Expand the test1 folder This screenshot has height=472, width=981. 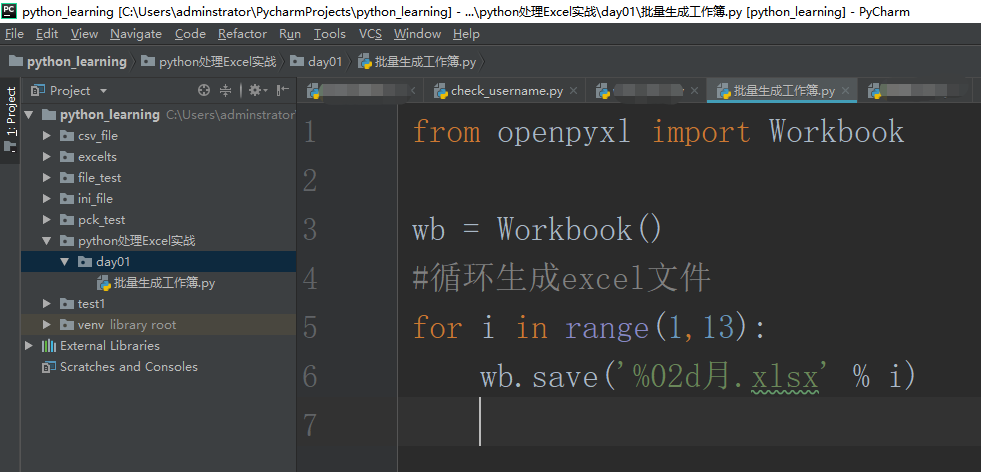coord(46,304)
